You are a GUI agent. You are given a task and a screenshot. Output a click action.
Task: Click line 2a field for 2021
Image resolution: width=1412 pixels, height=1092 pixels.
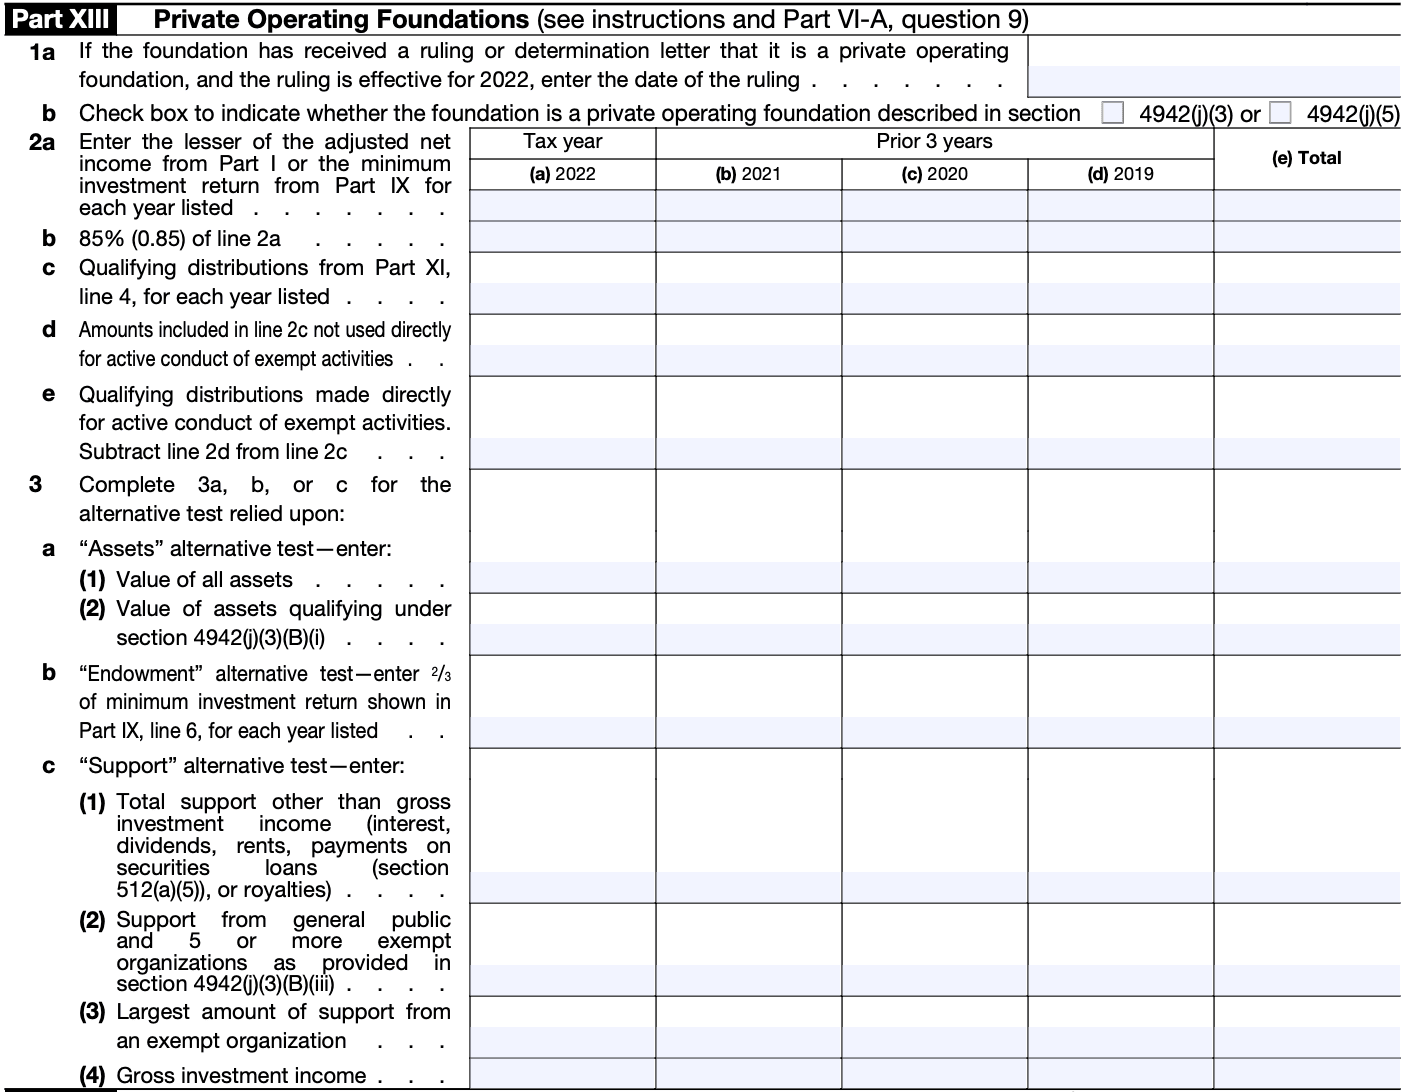pyautogui.click(x=748, y=206)
